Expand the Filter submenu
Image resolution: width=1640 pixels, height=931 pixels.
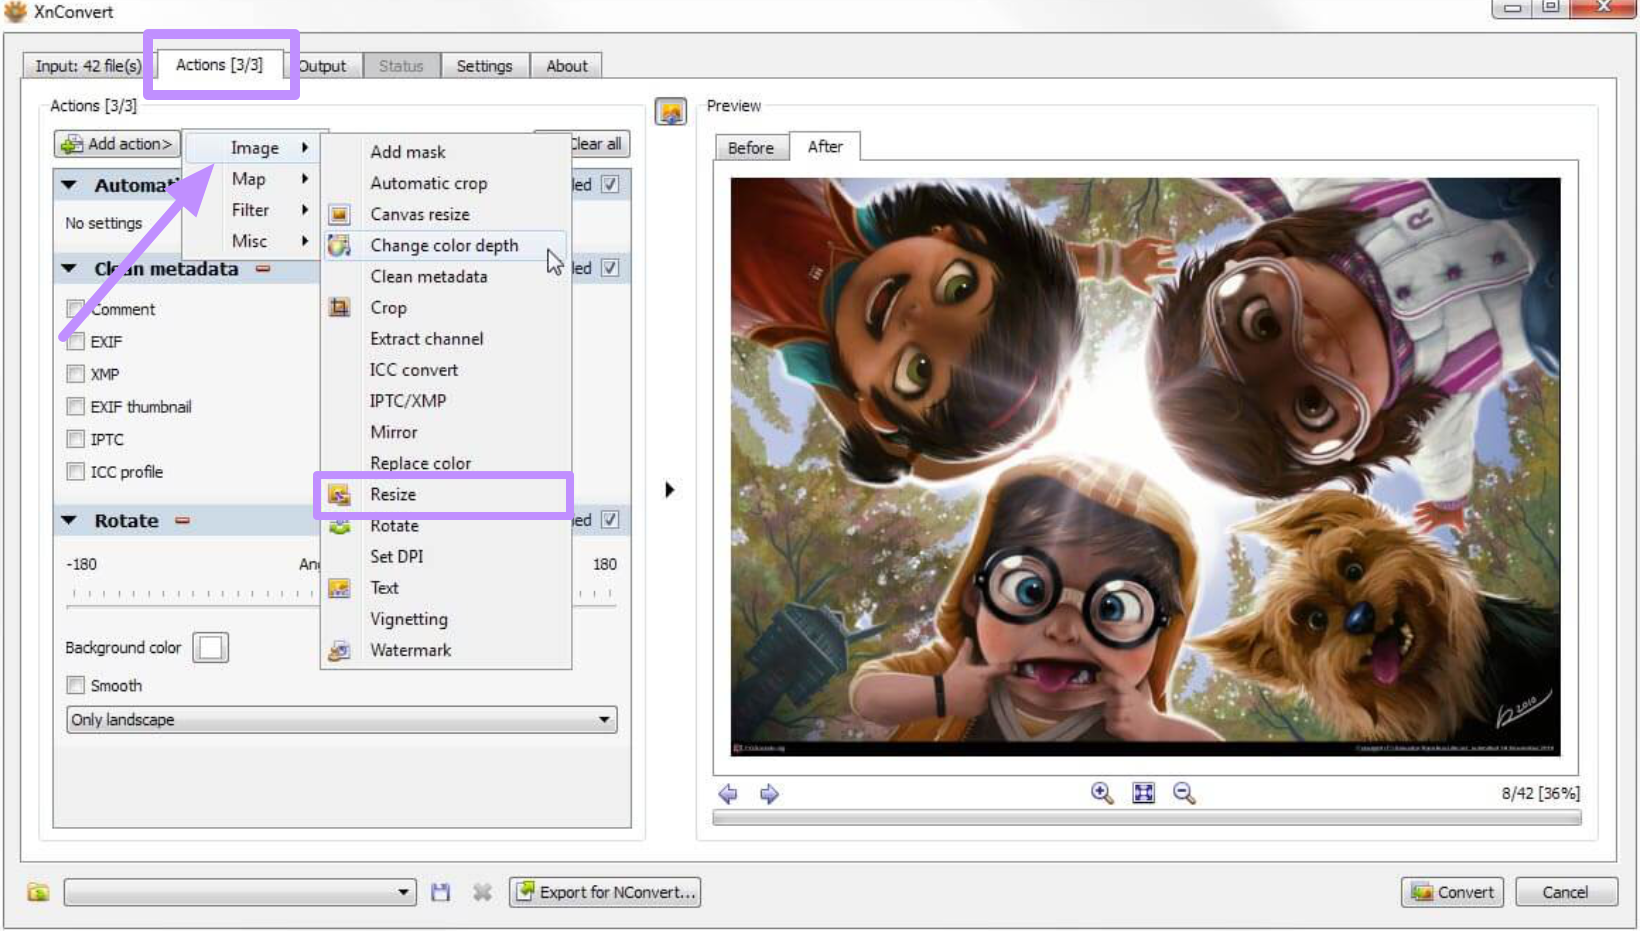252,210
